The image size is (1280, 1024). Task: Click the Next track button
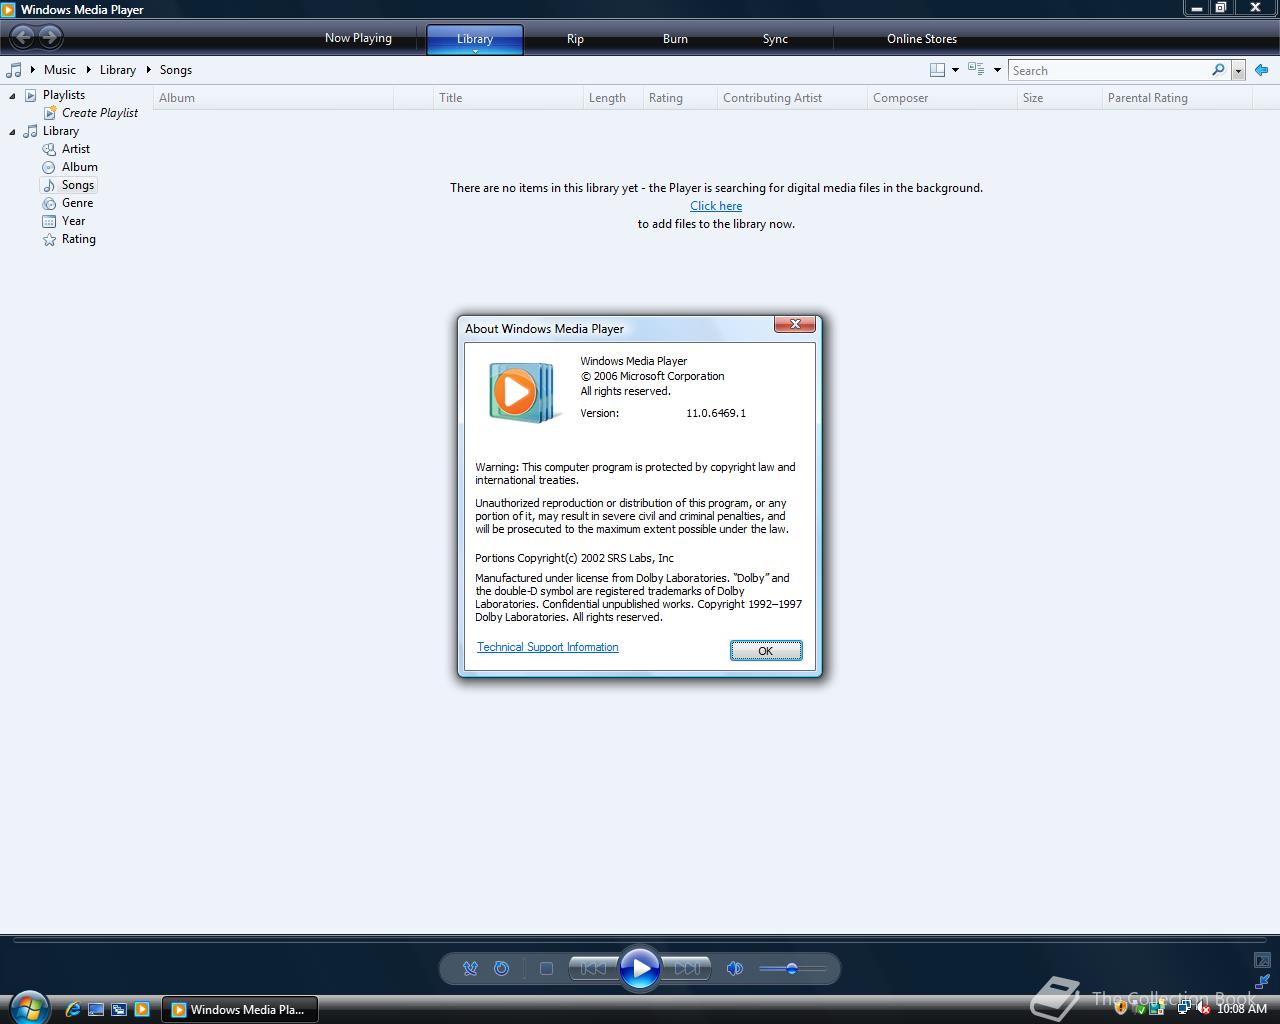[x=687, y=968]
